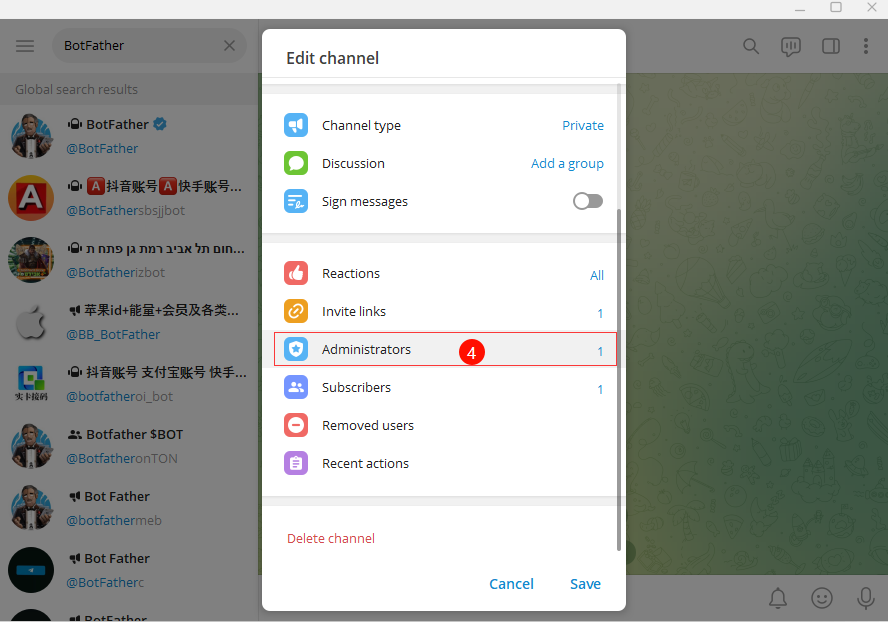
Task: Toggle the right sidebar panel icon
Action: (830, 46)
